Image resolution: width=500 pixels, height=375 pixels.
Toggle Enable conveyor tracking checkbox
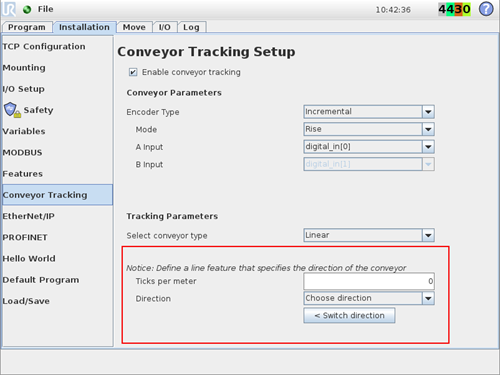point(133,72)
